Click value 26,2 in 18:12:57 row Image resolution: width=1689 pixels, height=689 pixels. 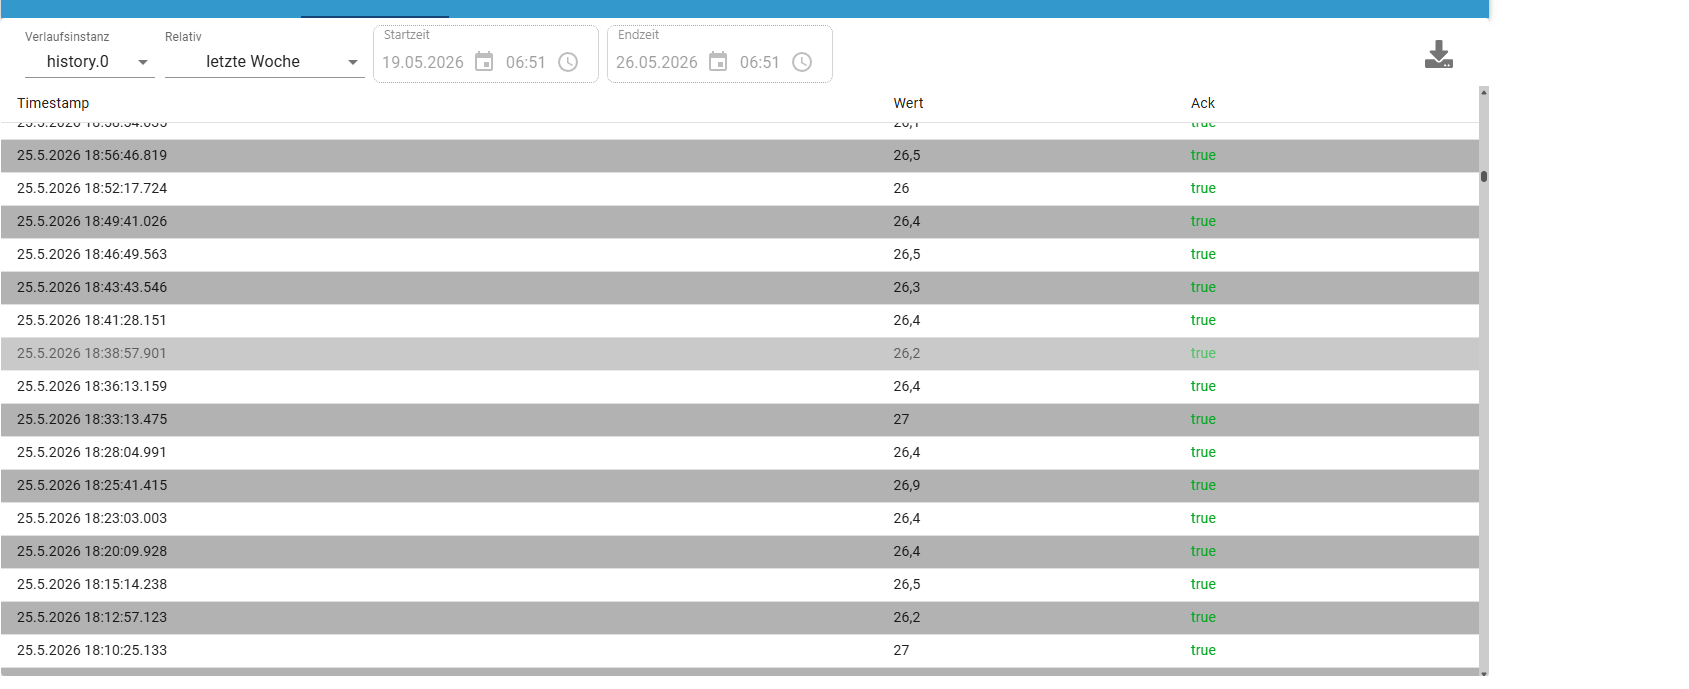[907, 617]
